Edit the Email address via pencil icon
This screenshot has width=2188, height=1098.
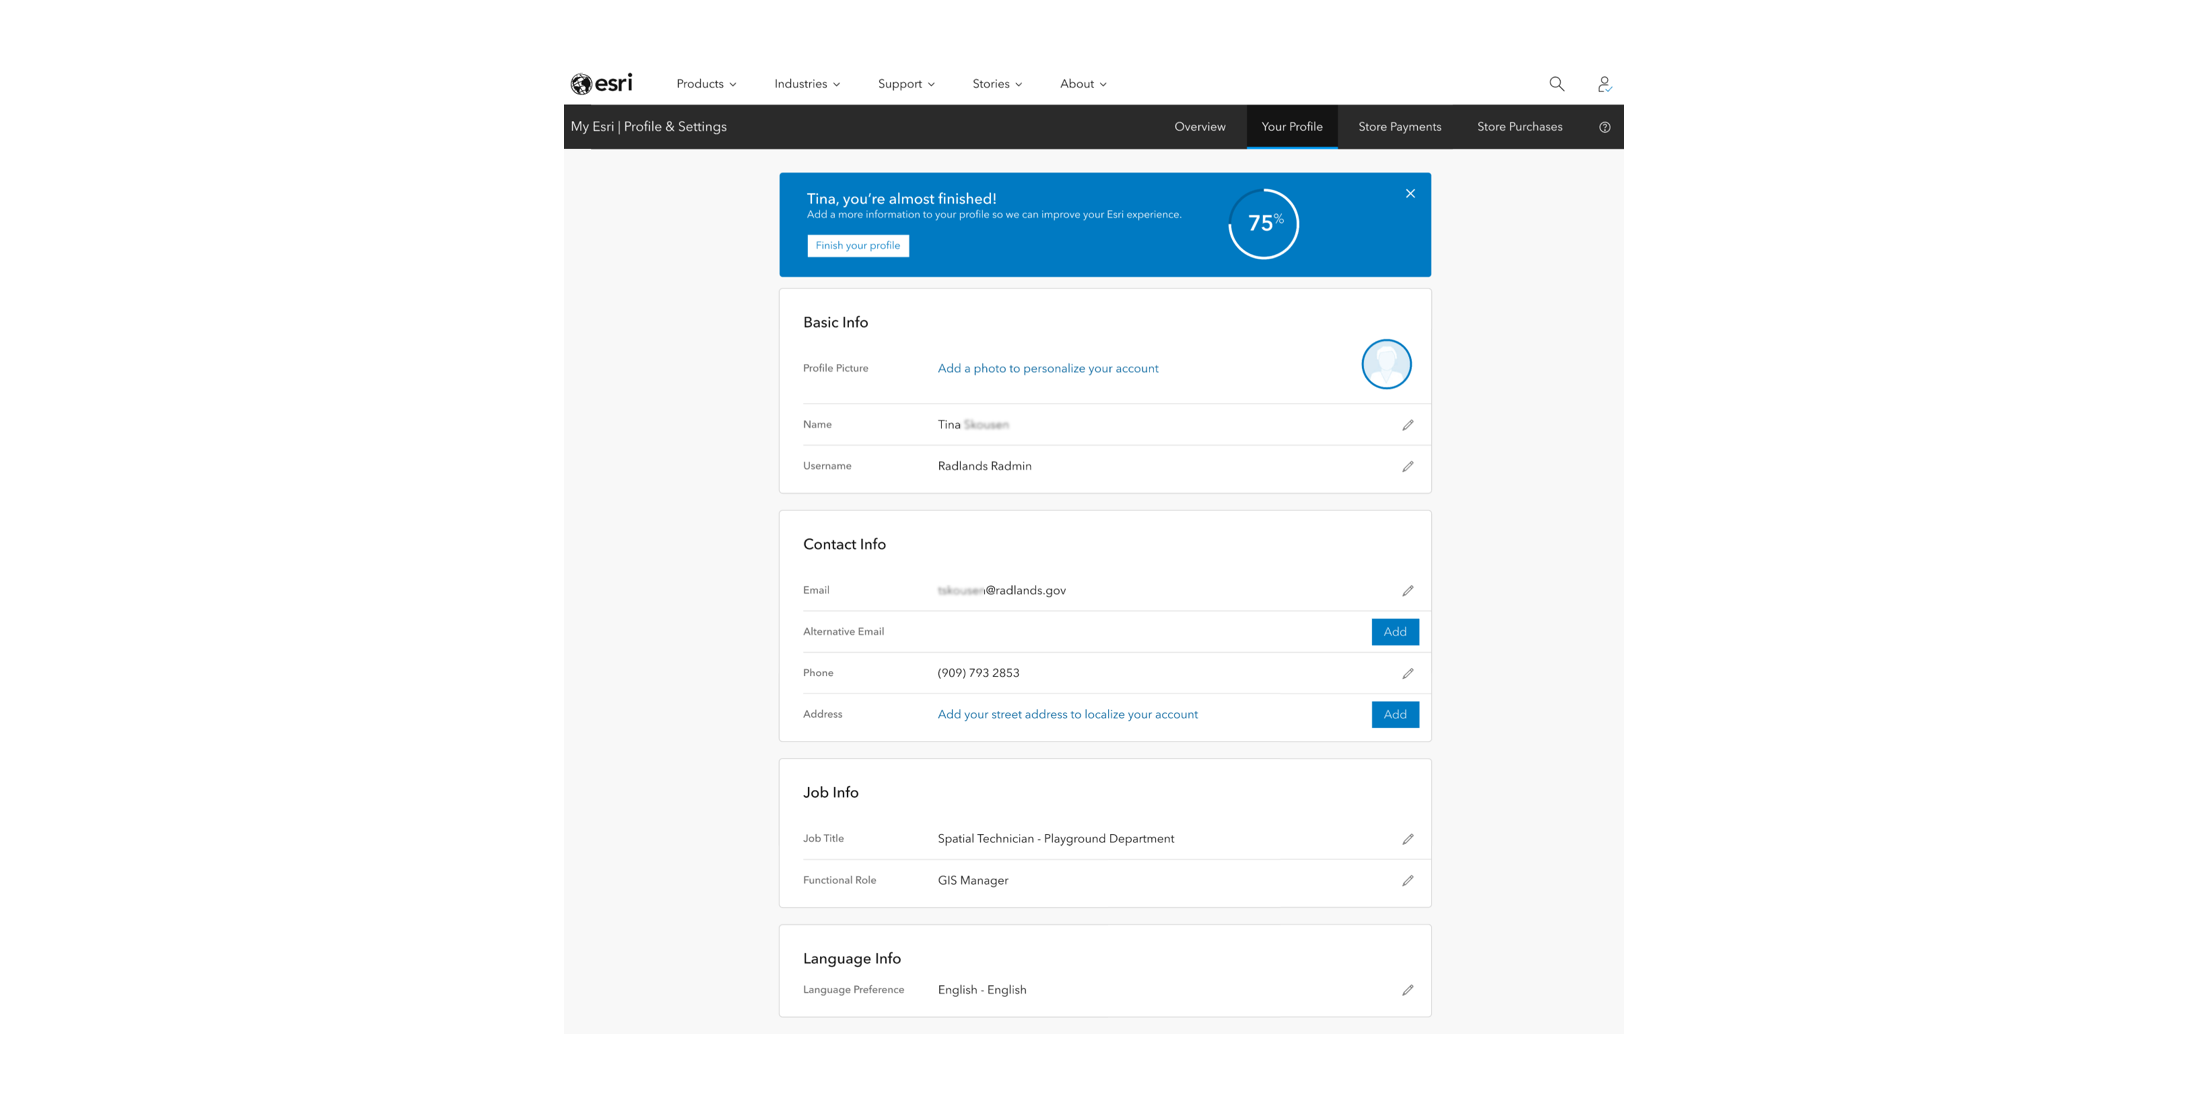(1408, 590)
